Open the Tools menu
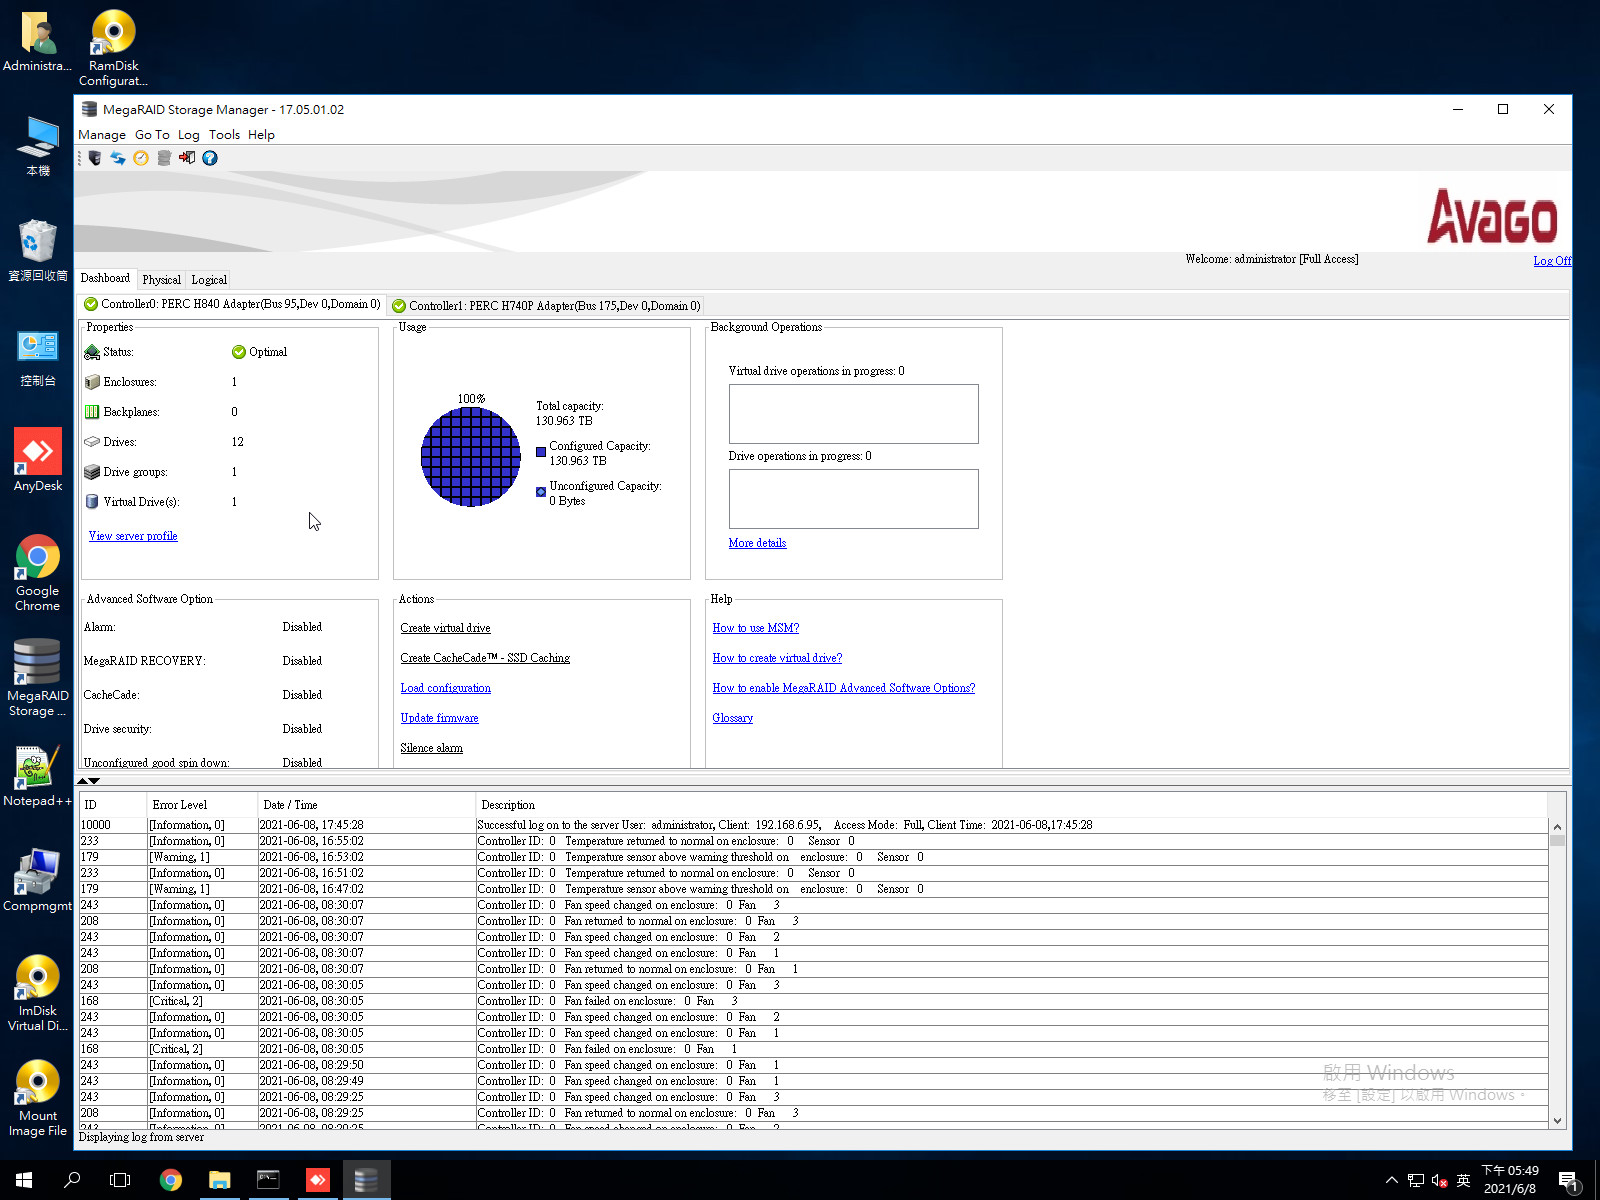Viewport: 1600px width, 1200px height. pyautogui.click(x=224, y=135)
